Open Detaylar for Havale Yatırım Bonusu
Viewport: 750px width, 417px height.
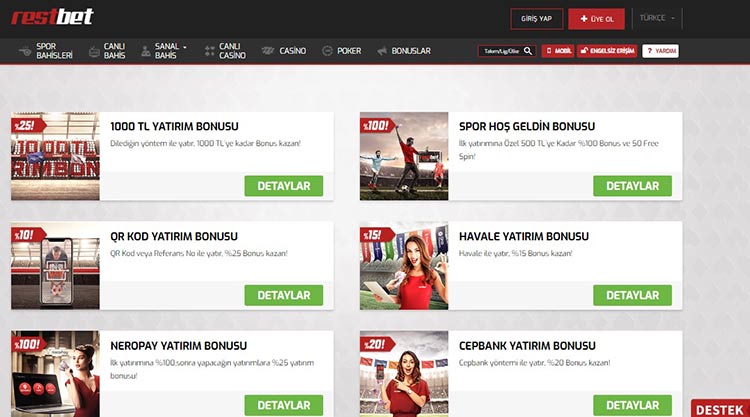tap(632, 295)
